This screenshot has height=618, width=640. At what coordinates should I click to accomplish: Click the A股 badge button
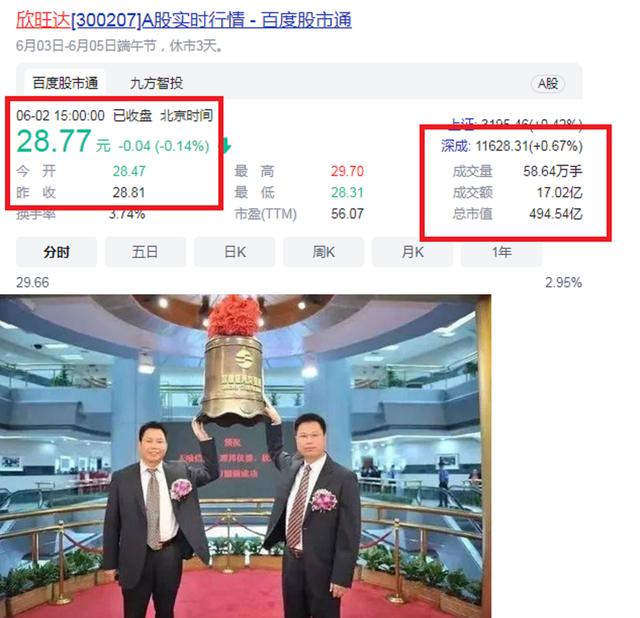pos(548,84)
